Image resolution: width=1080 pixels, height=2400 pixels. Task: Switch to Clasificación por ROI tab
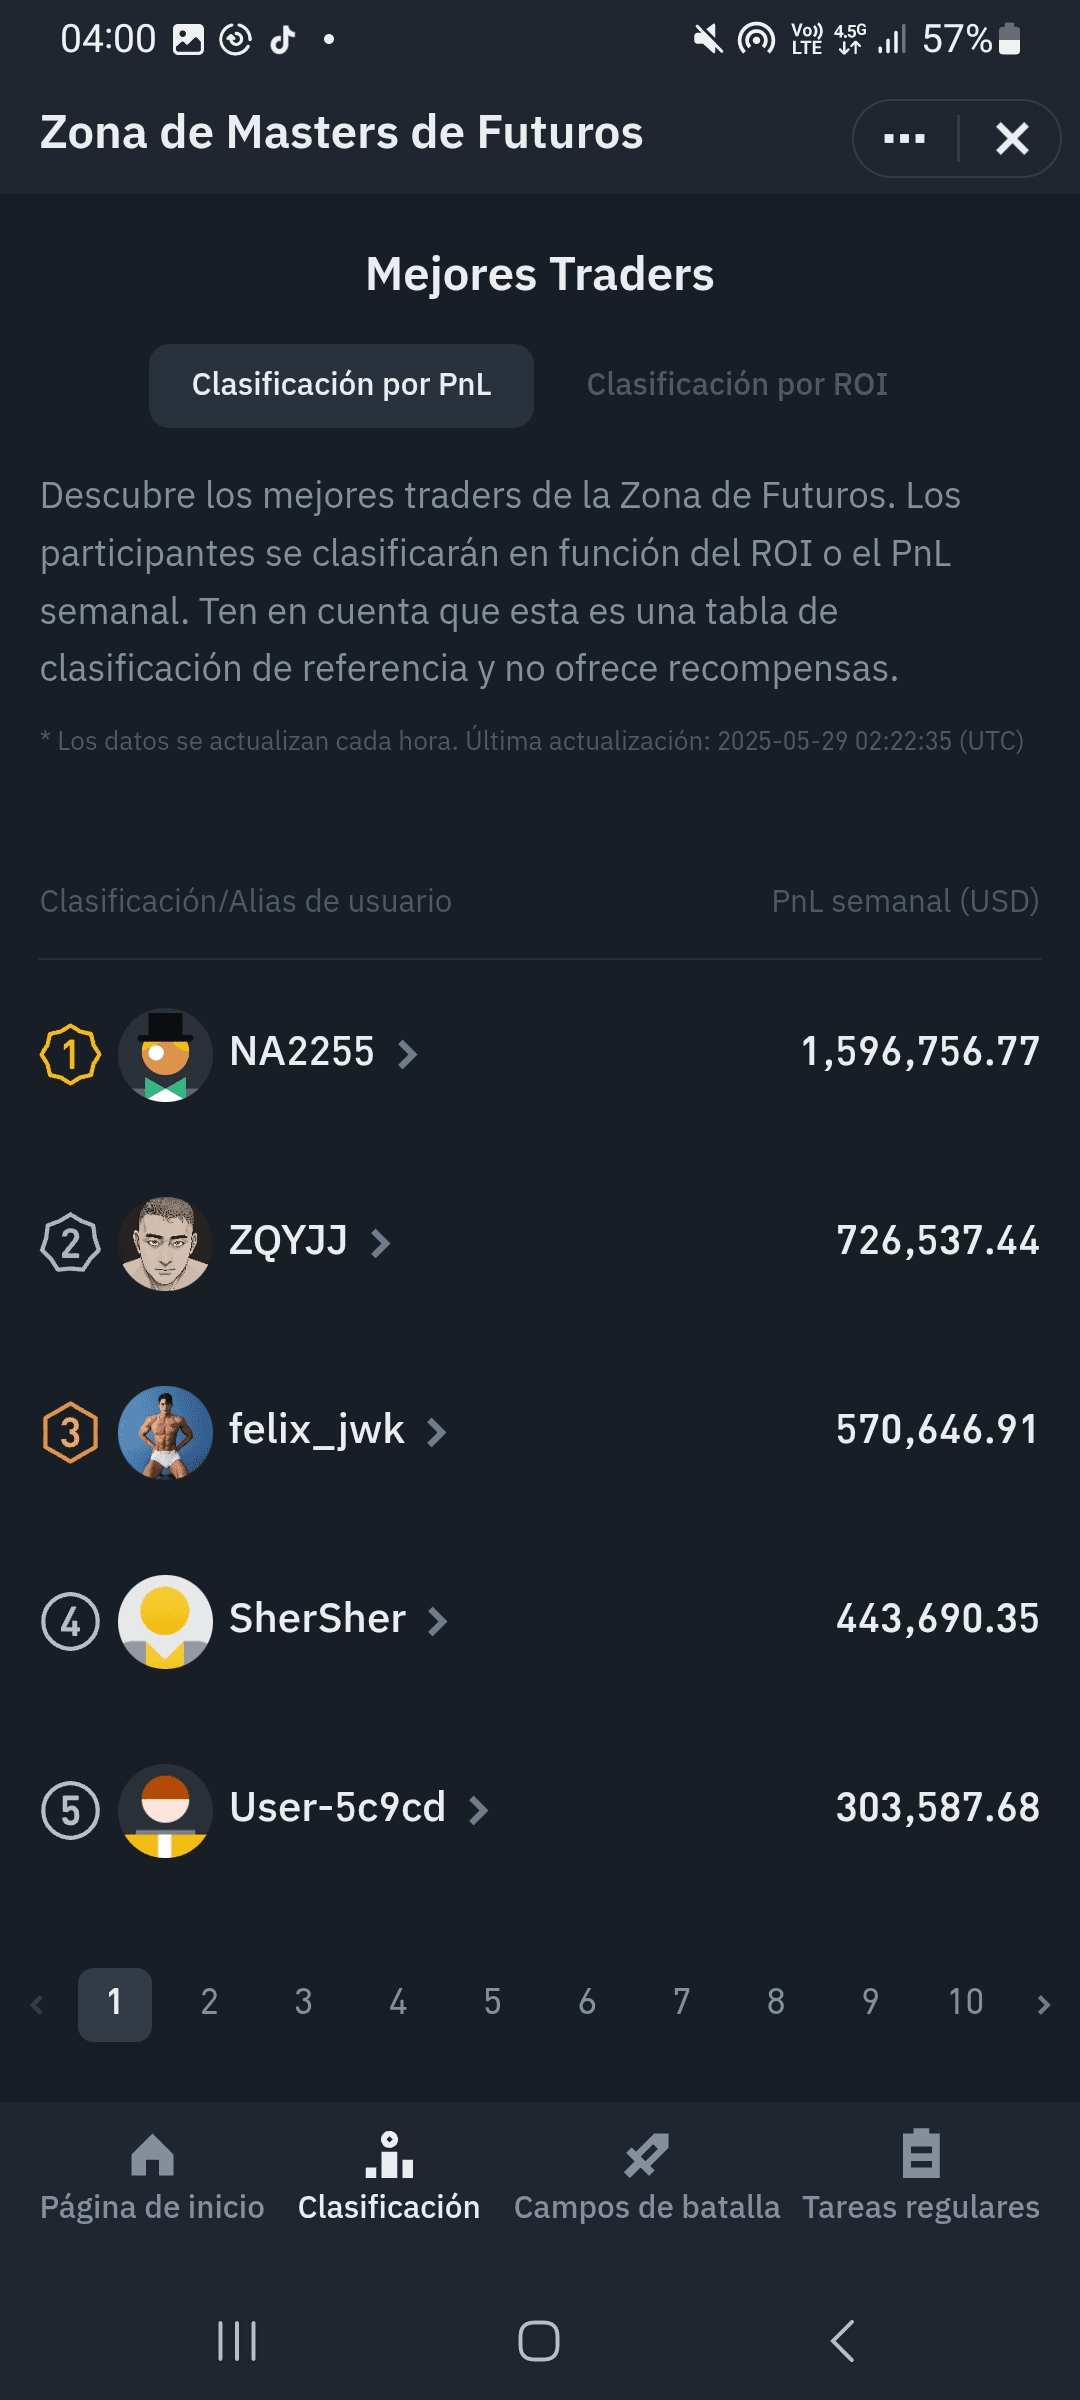737,385
